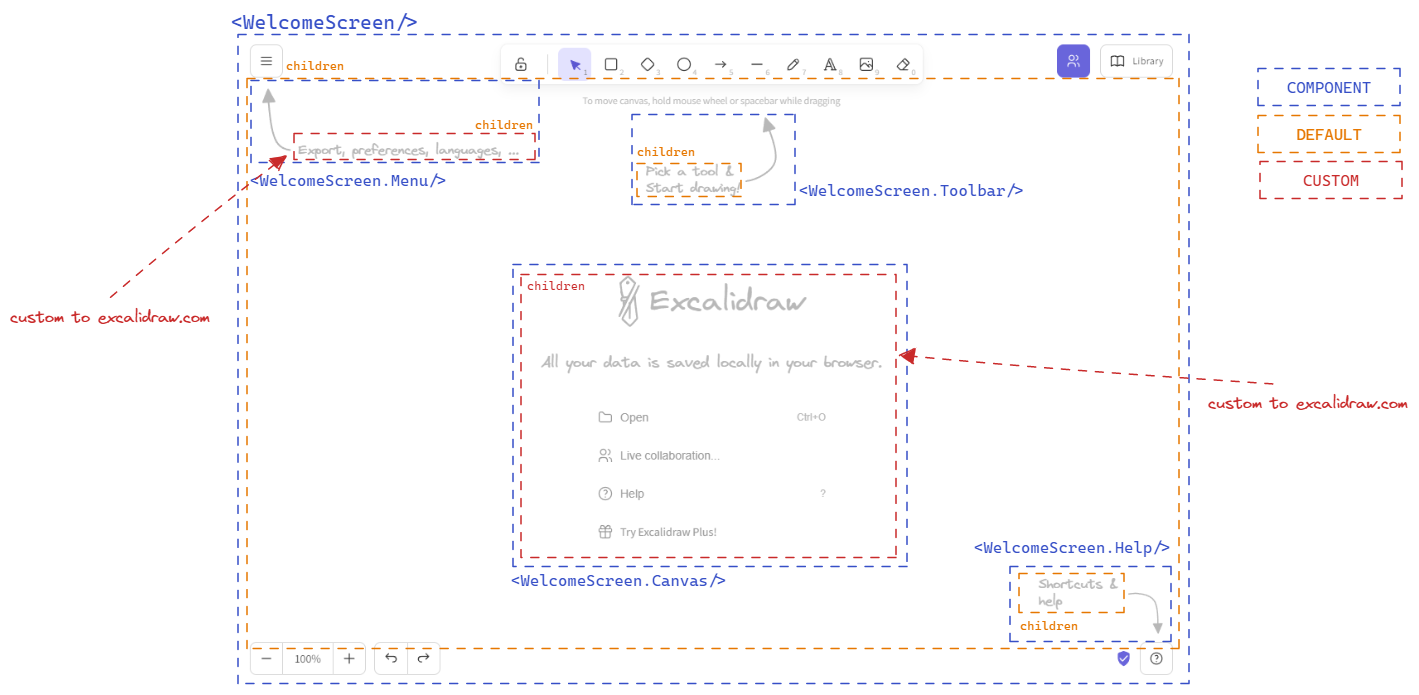This screenshot has width=1419, height=695.
Task: Select the Text tool
Action: [x=830, y=63]
